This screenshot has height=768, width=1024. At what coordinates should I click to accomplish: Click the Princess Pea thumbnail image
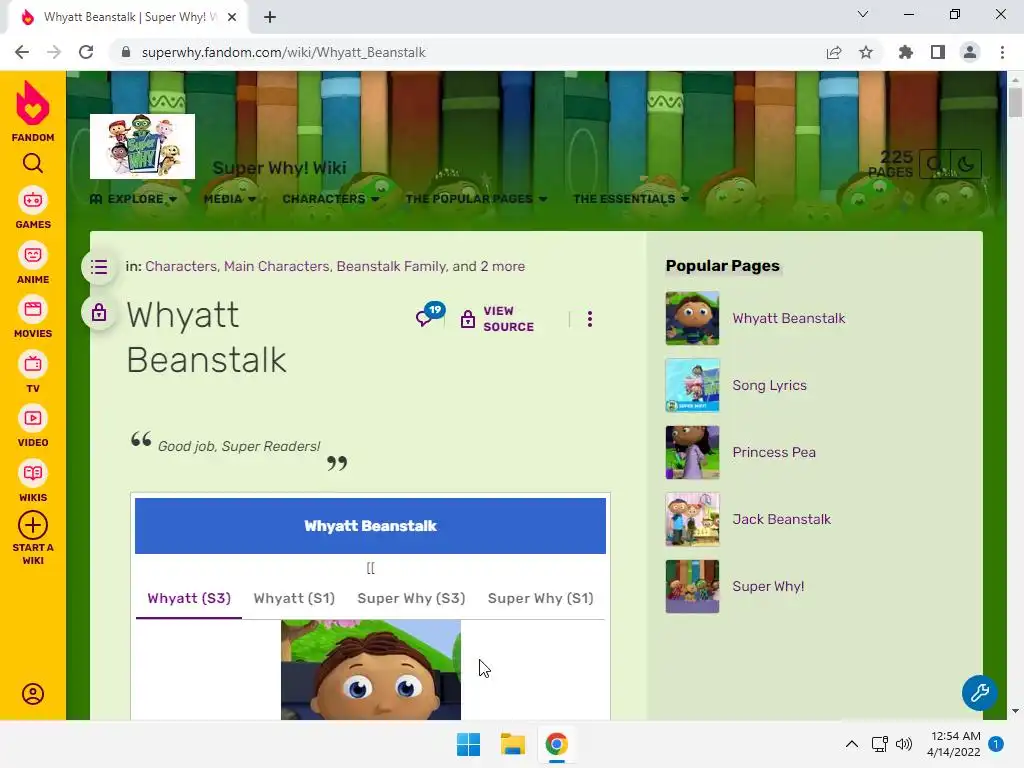point(692,452)
